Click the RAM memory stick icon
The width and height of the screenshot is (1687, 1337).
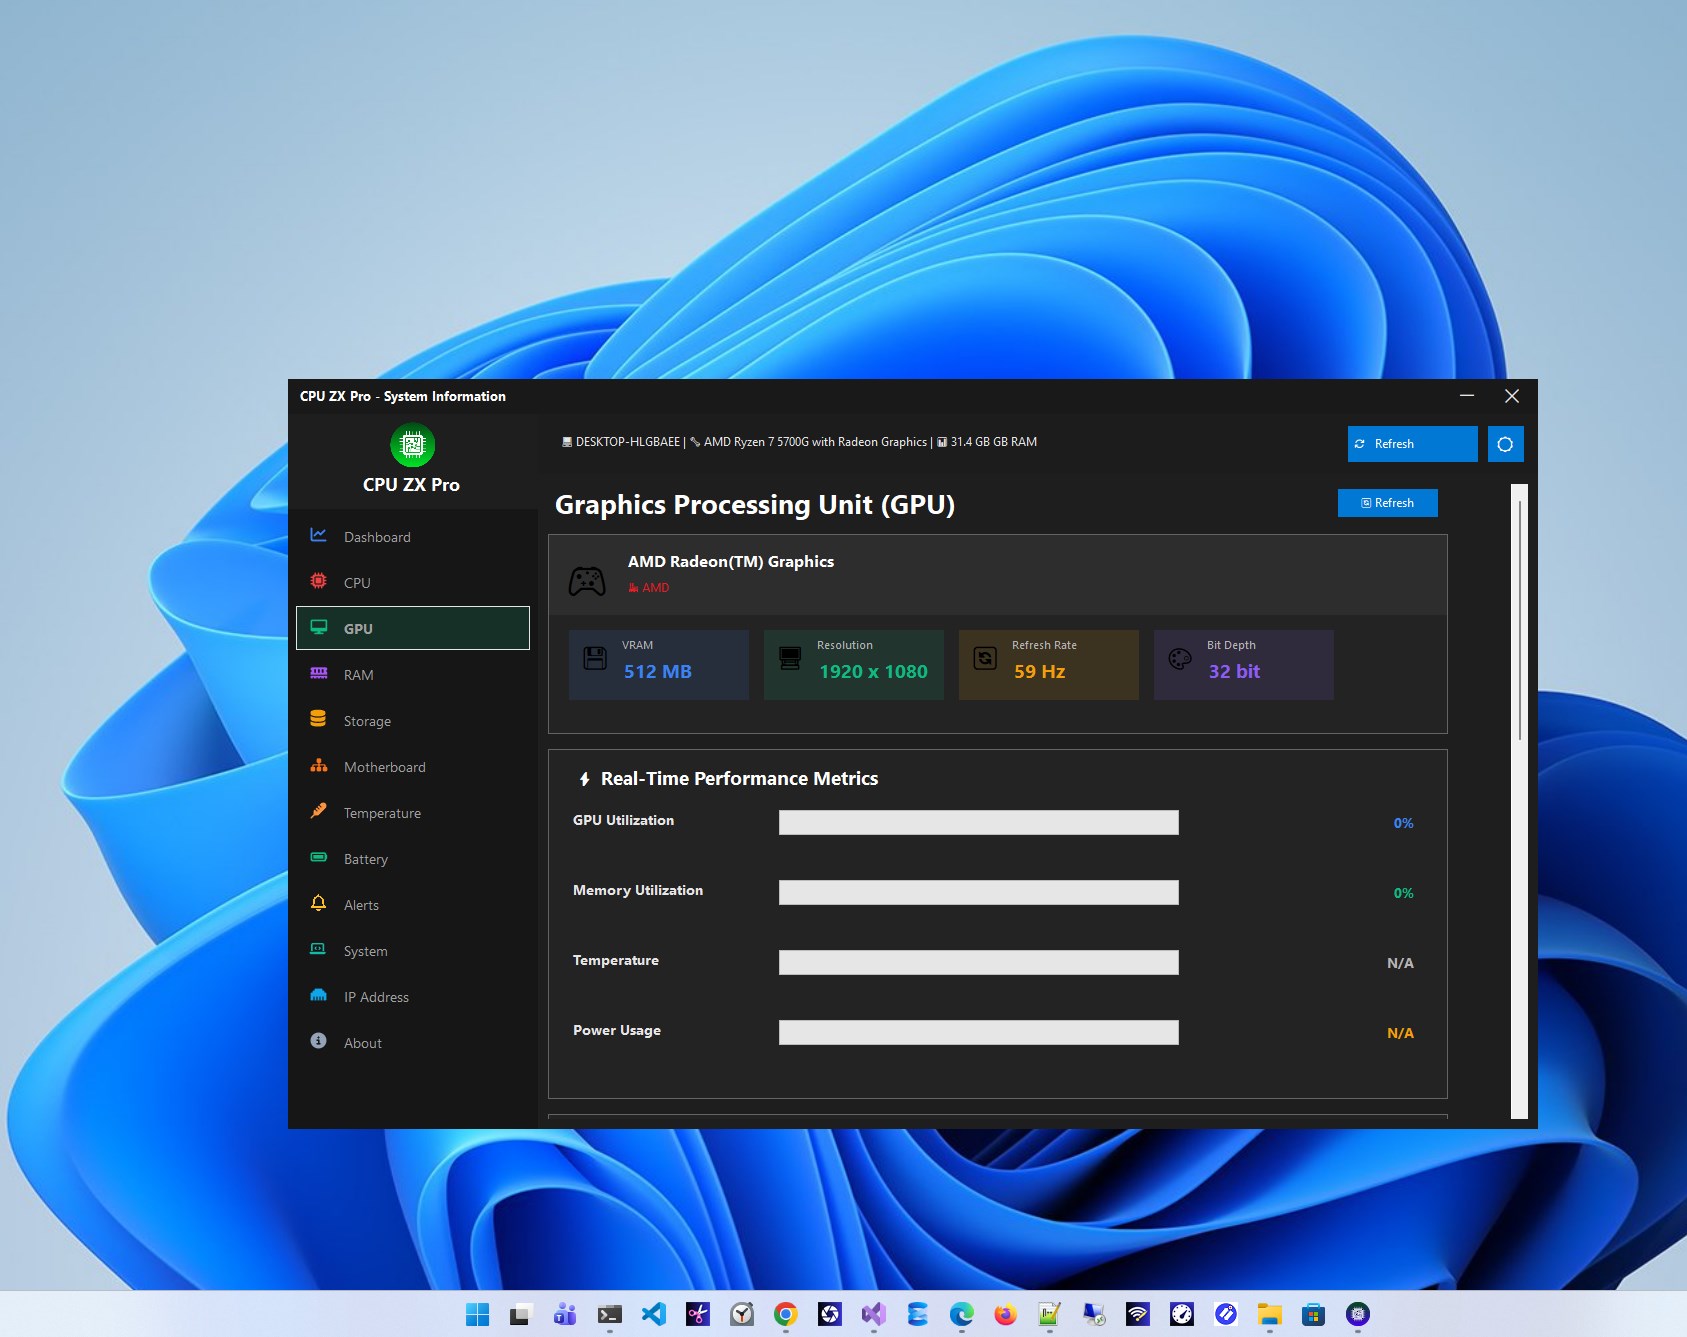[318, 674]
